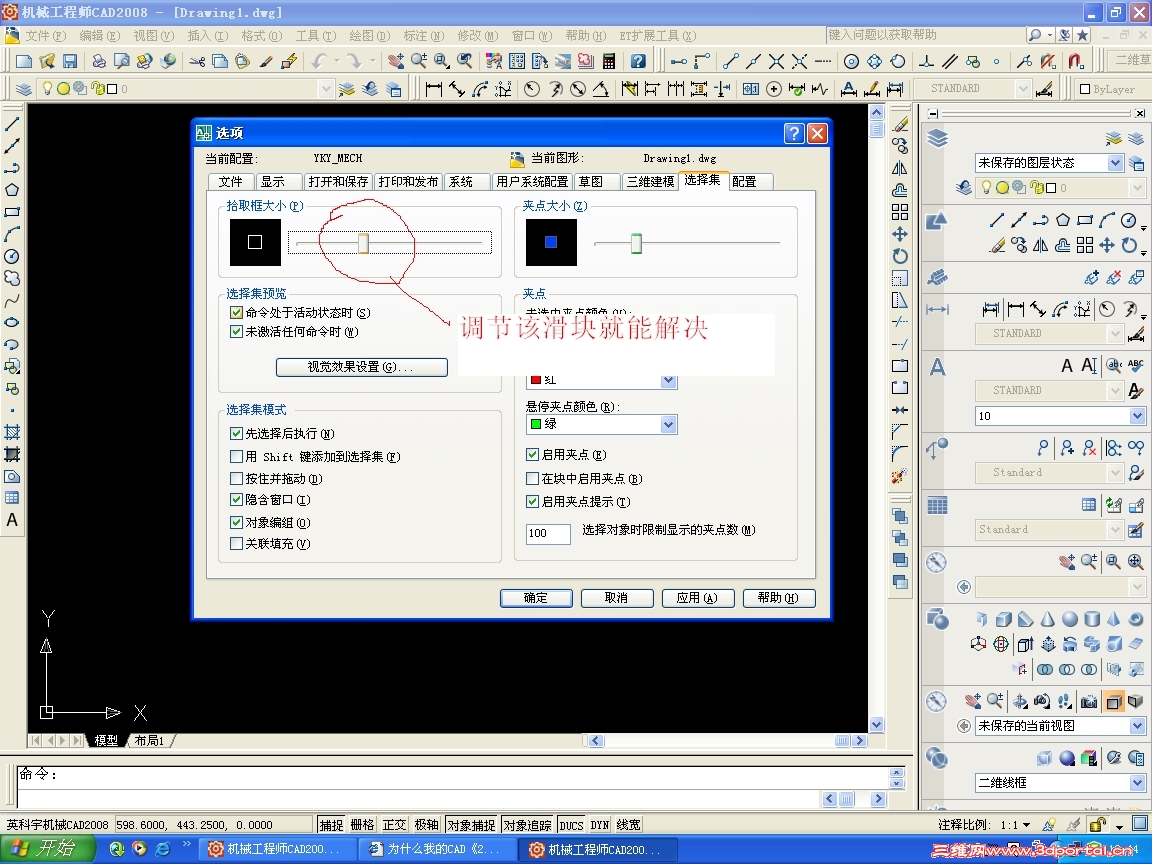Open Visual Effect Settings (视觉效果设置) button

(x=361, y=367)
